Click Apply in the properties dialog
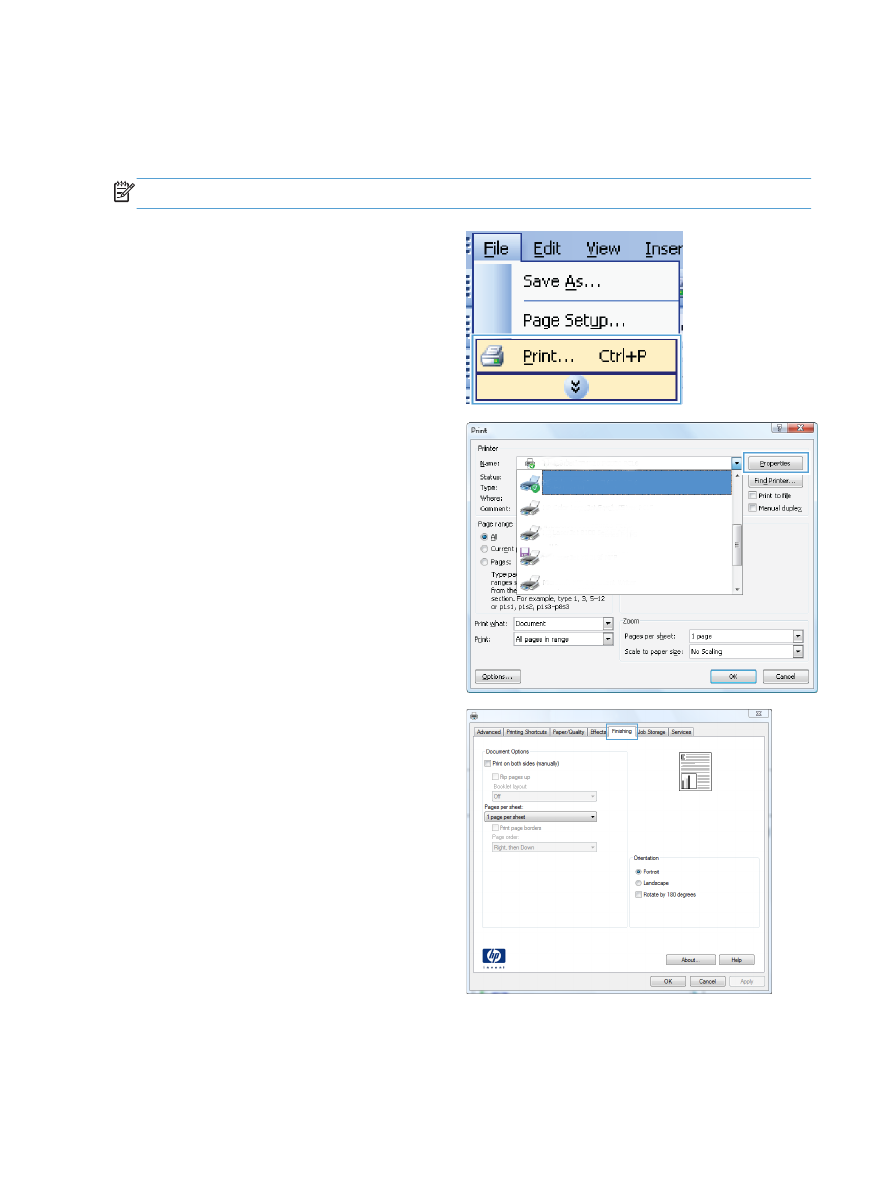Screen dimensions: 893x1188 (x=747, y=981)
